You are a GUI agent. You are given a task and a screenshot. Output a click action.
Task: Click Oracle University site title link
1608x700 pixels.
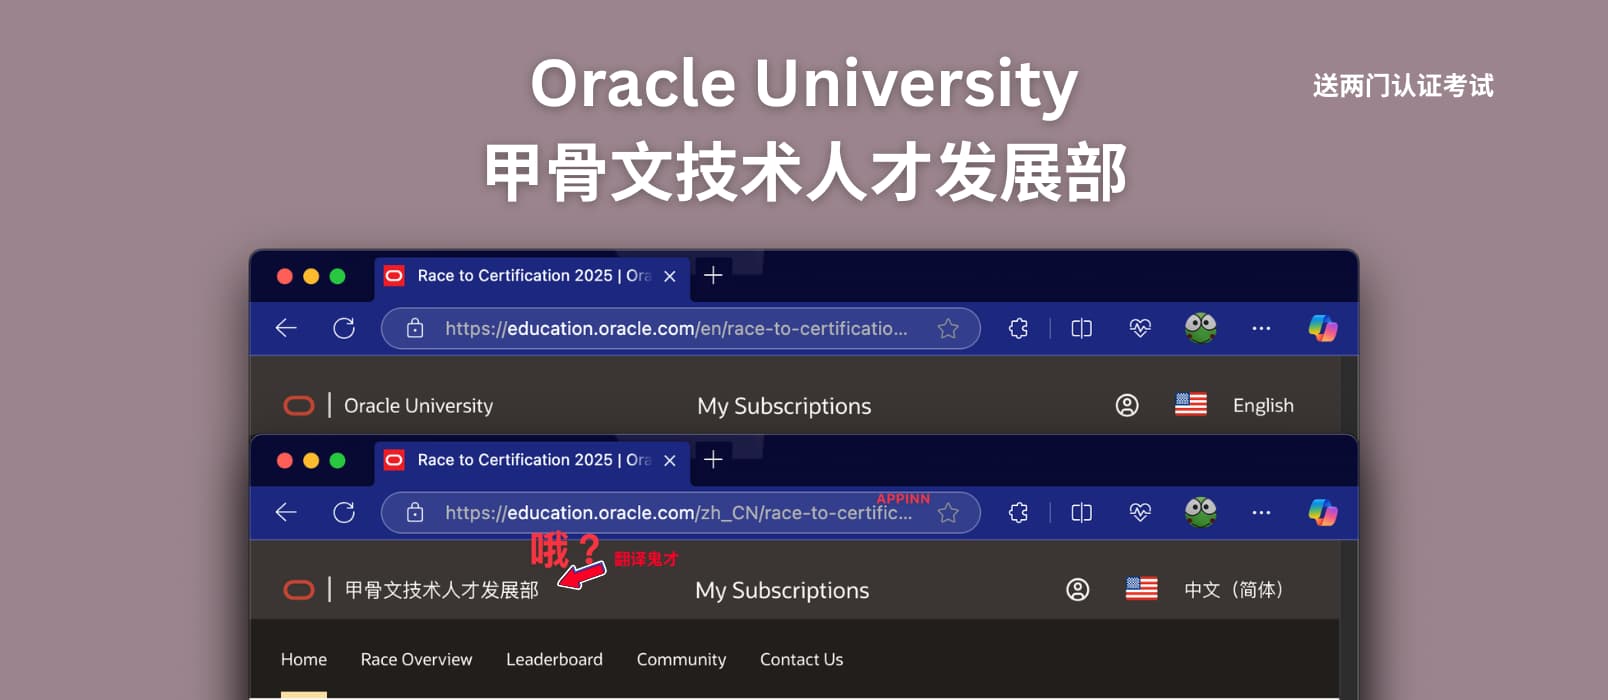(418, 405)
